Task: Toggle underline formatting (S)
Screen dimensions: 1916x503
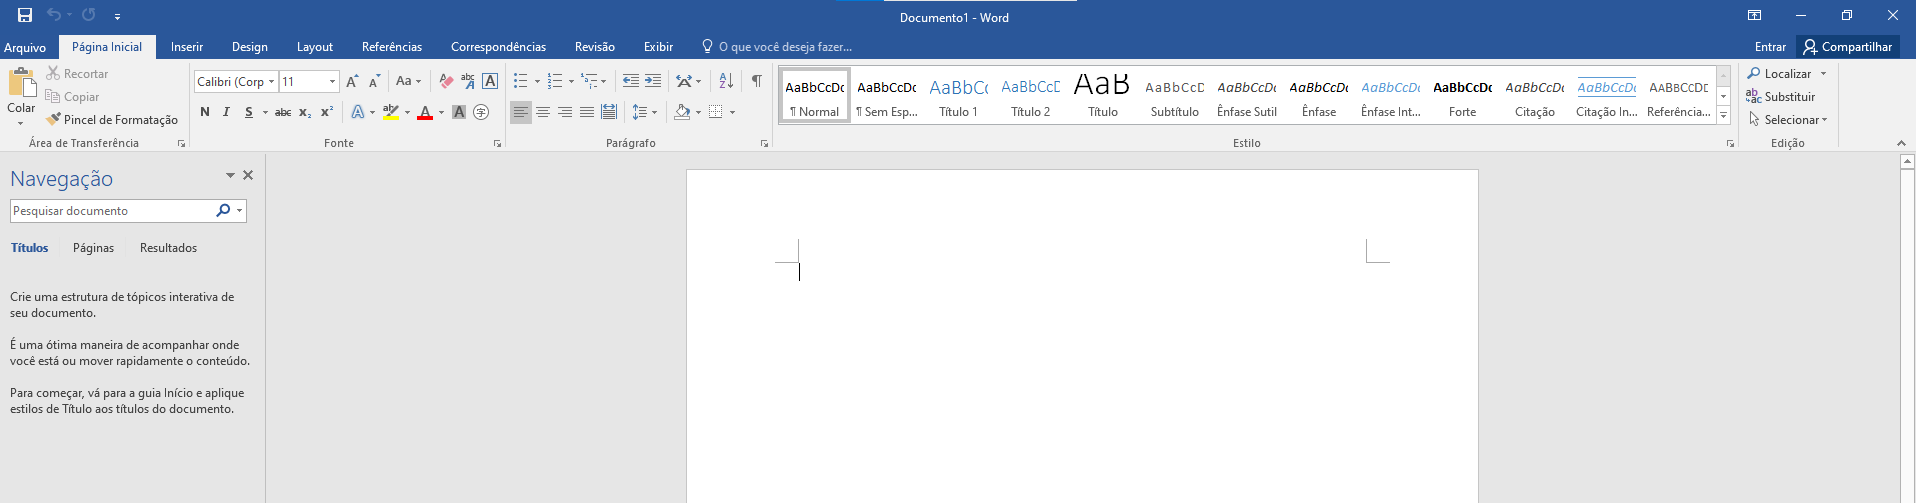Action: (x=248, y=112)
